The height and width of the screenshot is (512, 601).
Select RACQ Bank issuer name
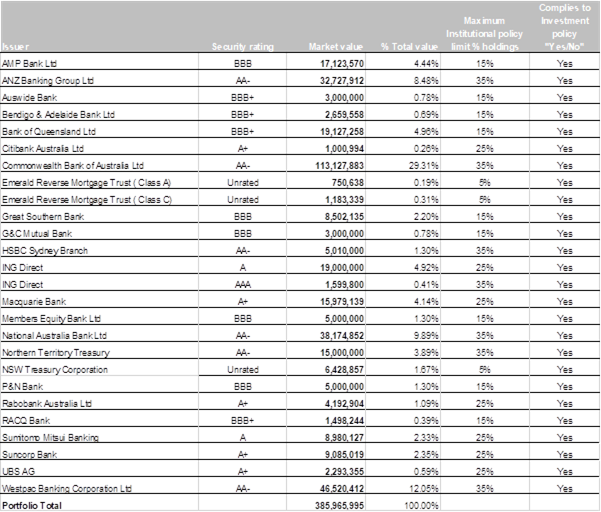(26, 420)
